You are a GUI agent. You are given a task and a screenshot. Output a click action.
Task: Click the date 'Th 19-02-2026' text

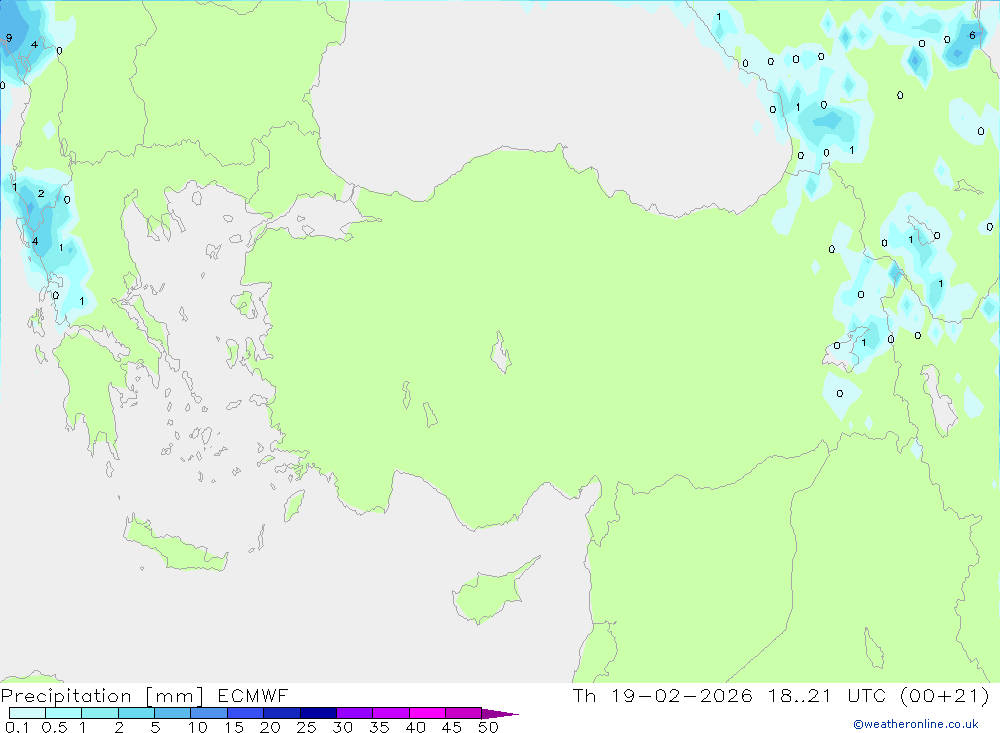[x=662, y=696]
